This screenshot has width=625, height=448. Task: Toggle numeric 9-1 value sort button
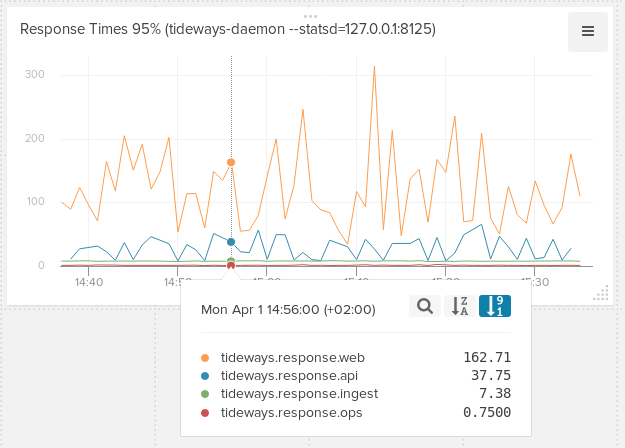[x=495, y=306]
